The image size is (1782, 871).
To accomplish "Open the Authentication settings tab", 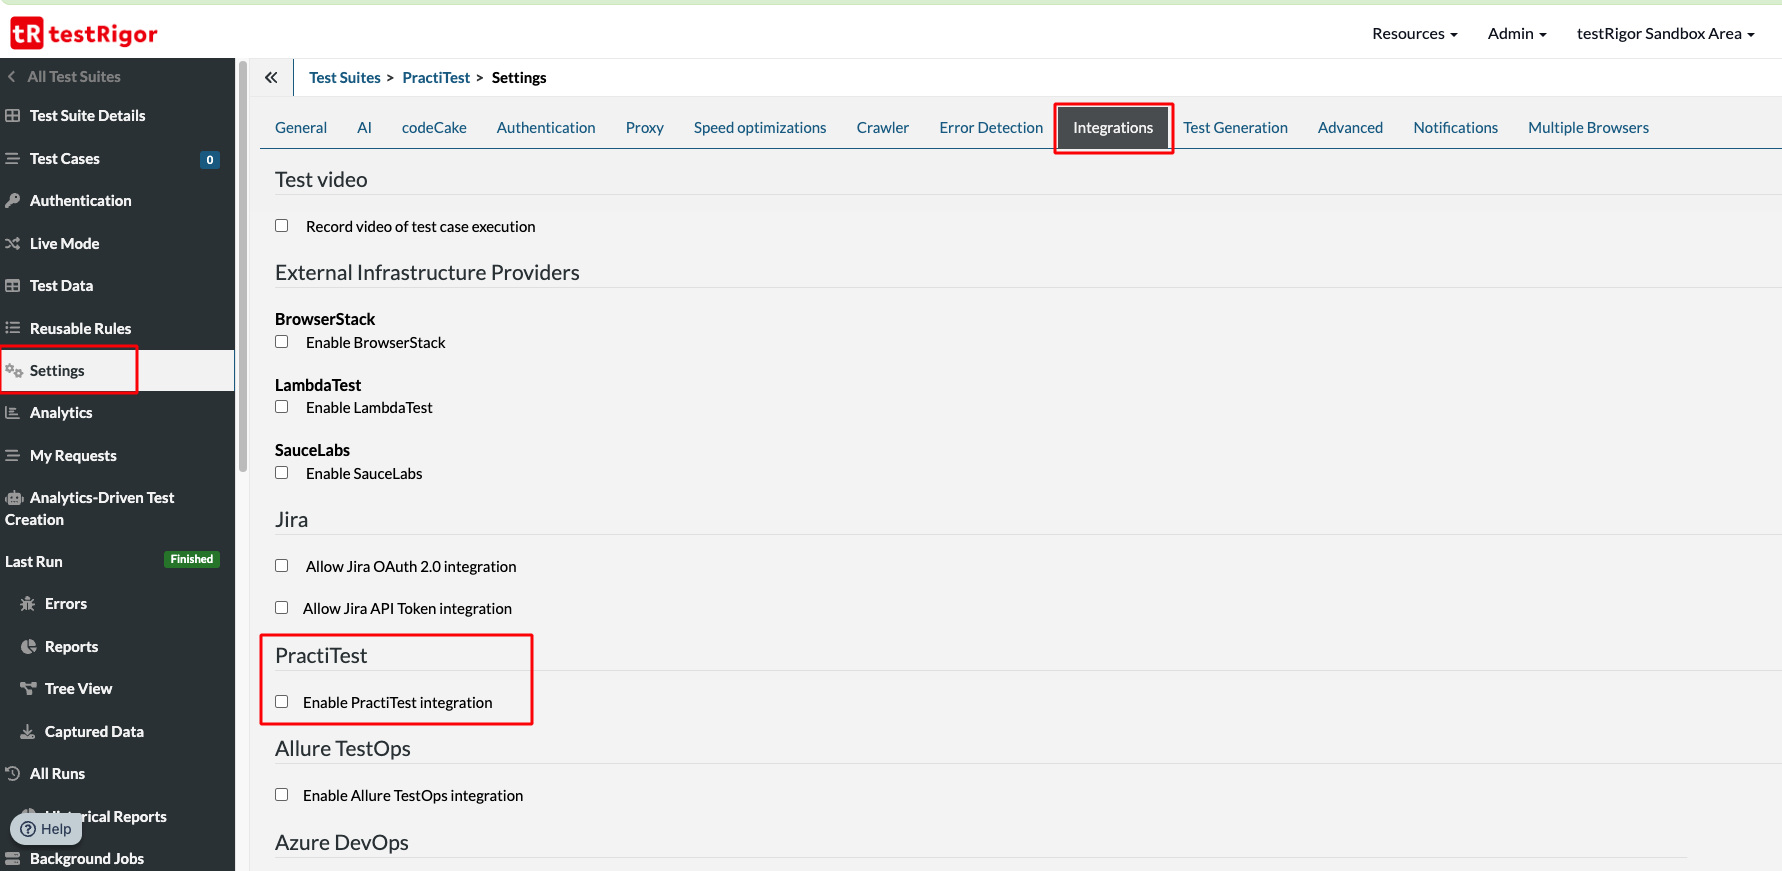I will 546,128.
